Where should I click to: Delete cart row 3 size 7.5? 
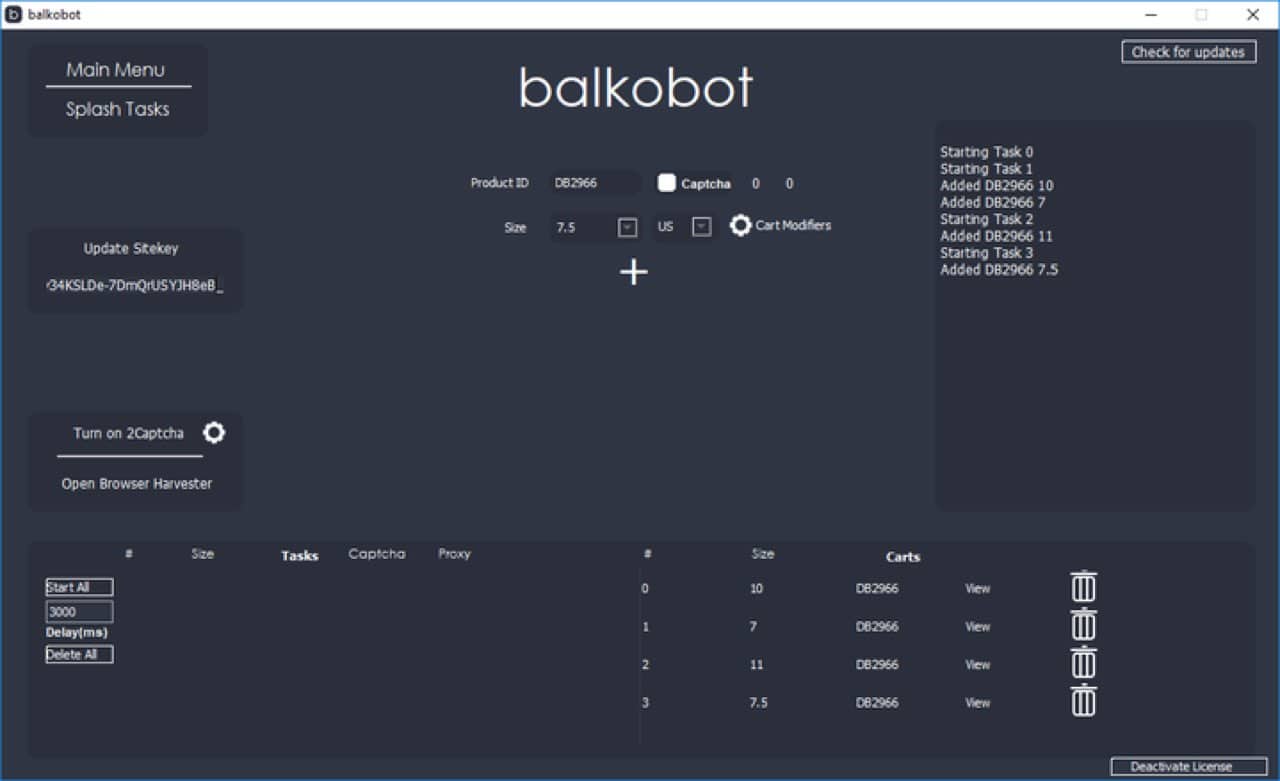click(1083, 701)
